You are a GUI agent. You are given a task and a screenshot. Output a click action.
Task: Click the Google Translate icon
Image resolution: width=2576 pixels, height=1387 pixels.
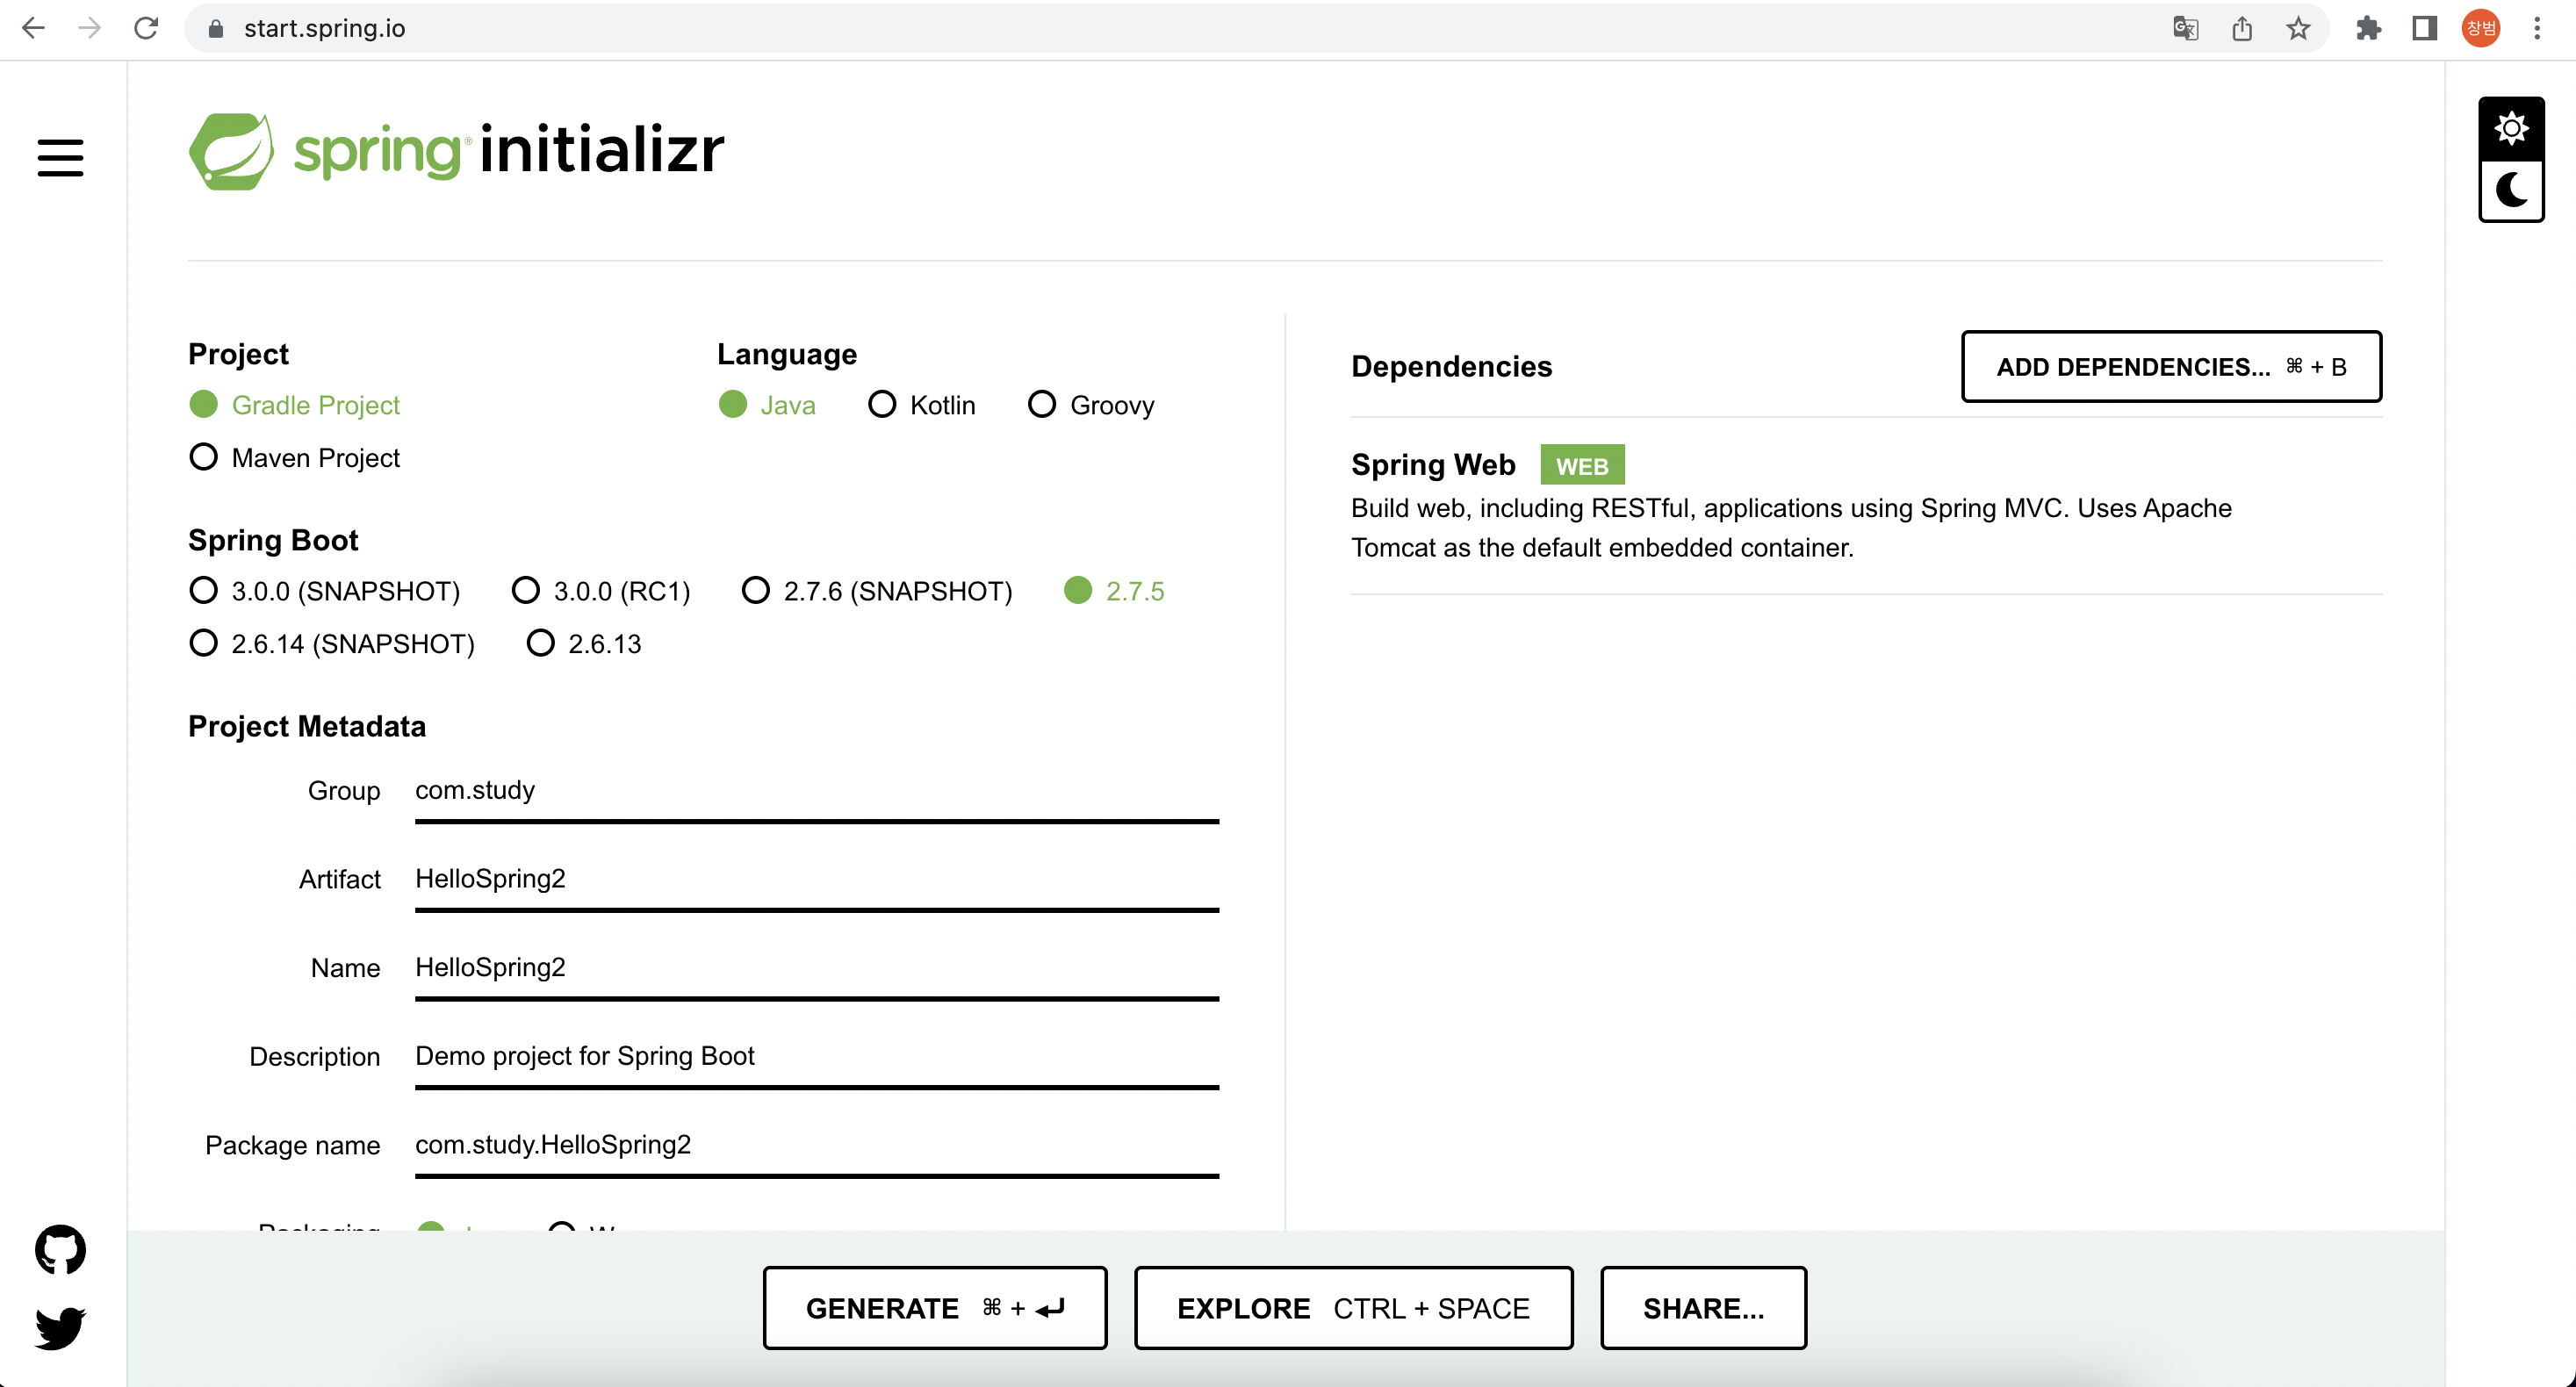(x=2185, y=28)
